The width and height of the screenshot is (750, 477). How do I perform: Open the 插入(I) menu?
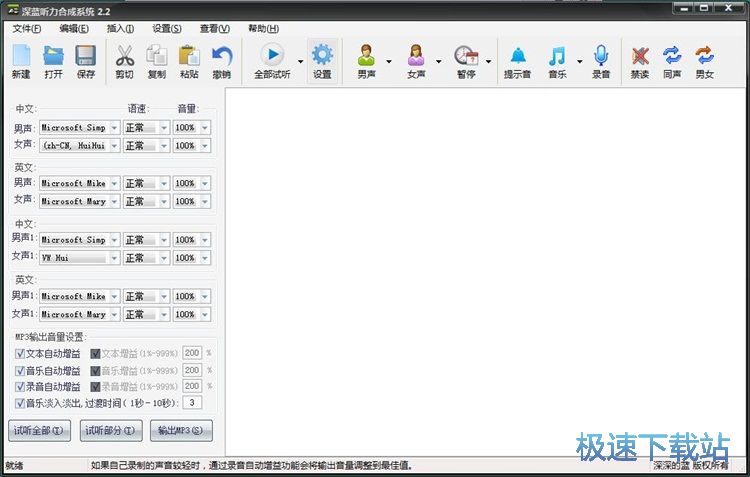click(x=121, y=28)
